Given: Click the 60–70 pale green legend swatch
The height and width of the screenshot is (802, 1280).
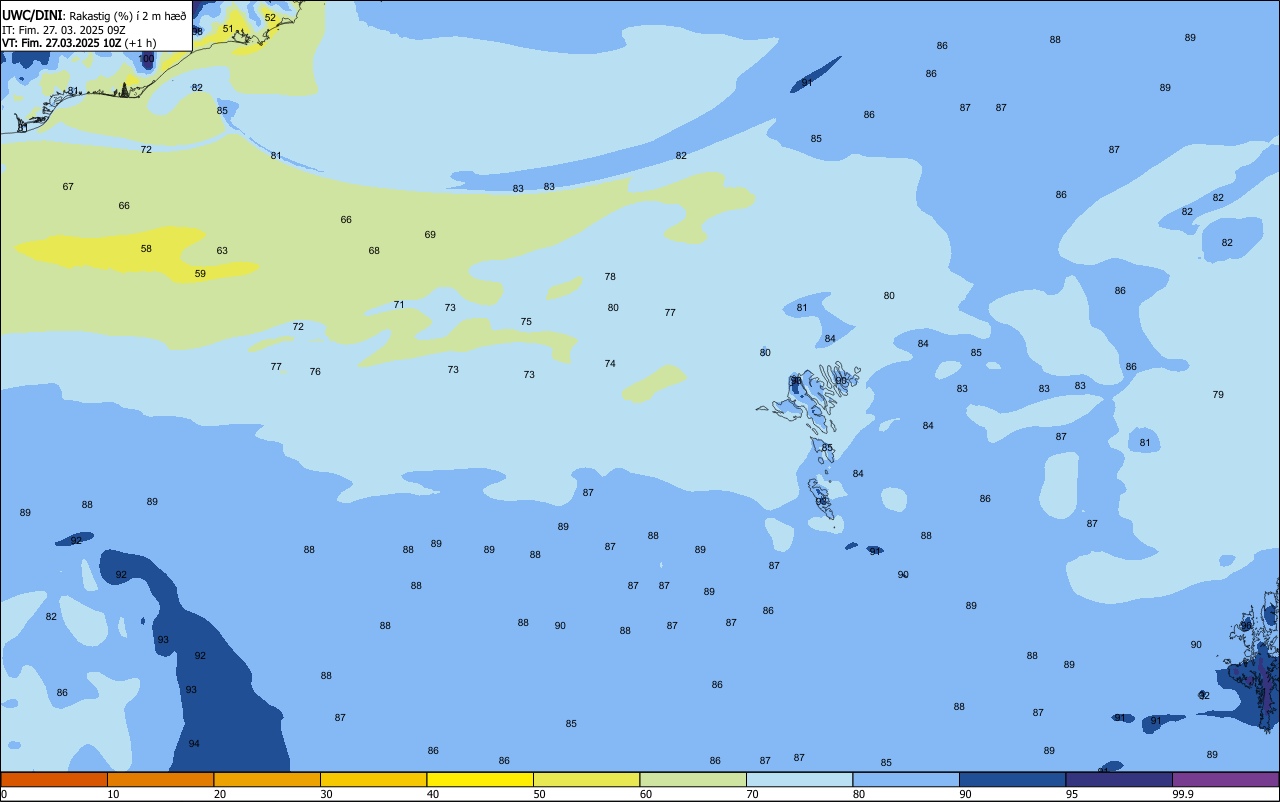Looking at the screenshot, I should click(693, 779).
